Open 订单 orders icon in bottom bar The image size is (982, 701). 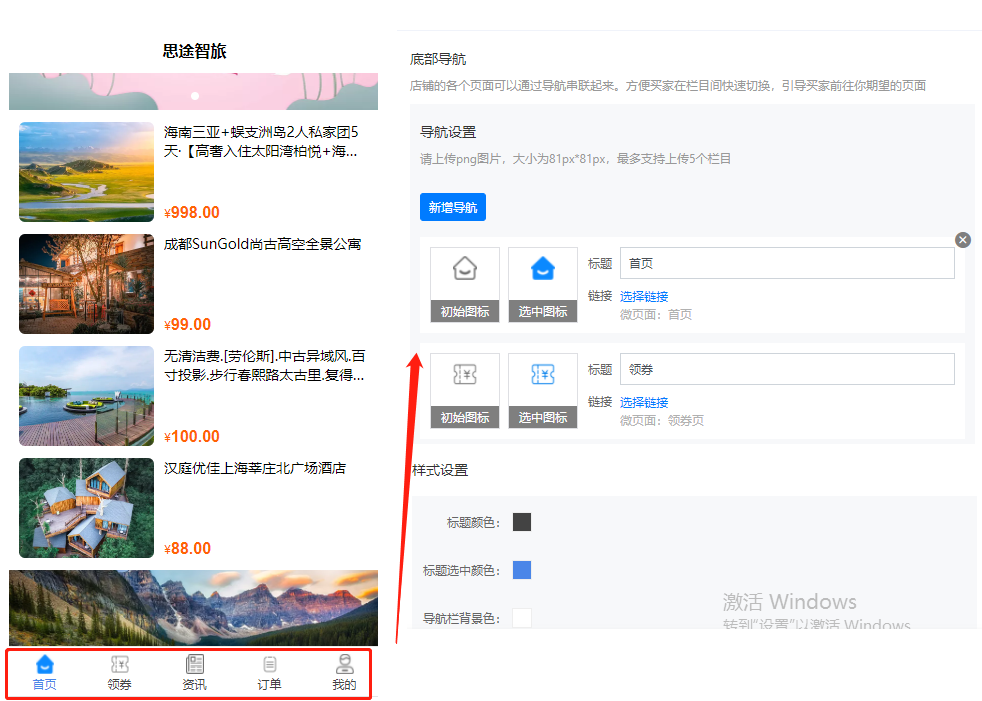pyautogui.click(x=270, y=664)
